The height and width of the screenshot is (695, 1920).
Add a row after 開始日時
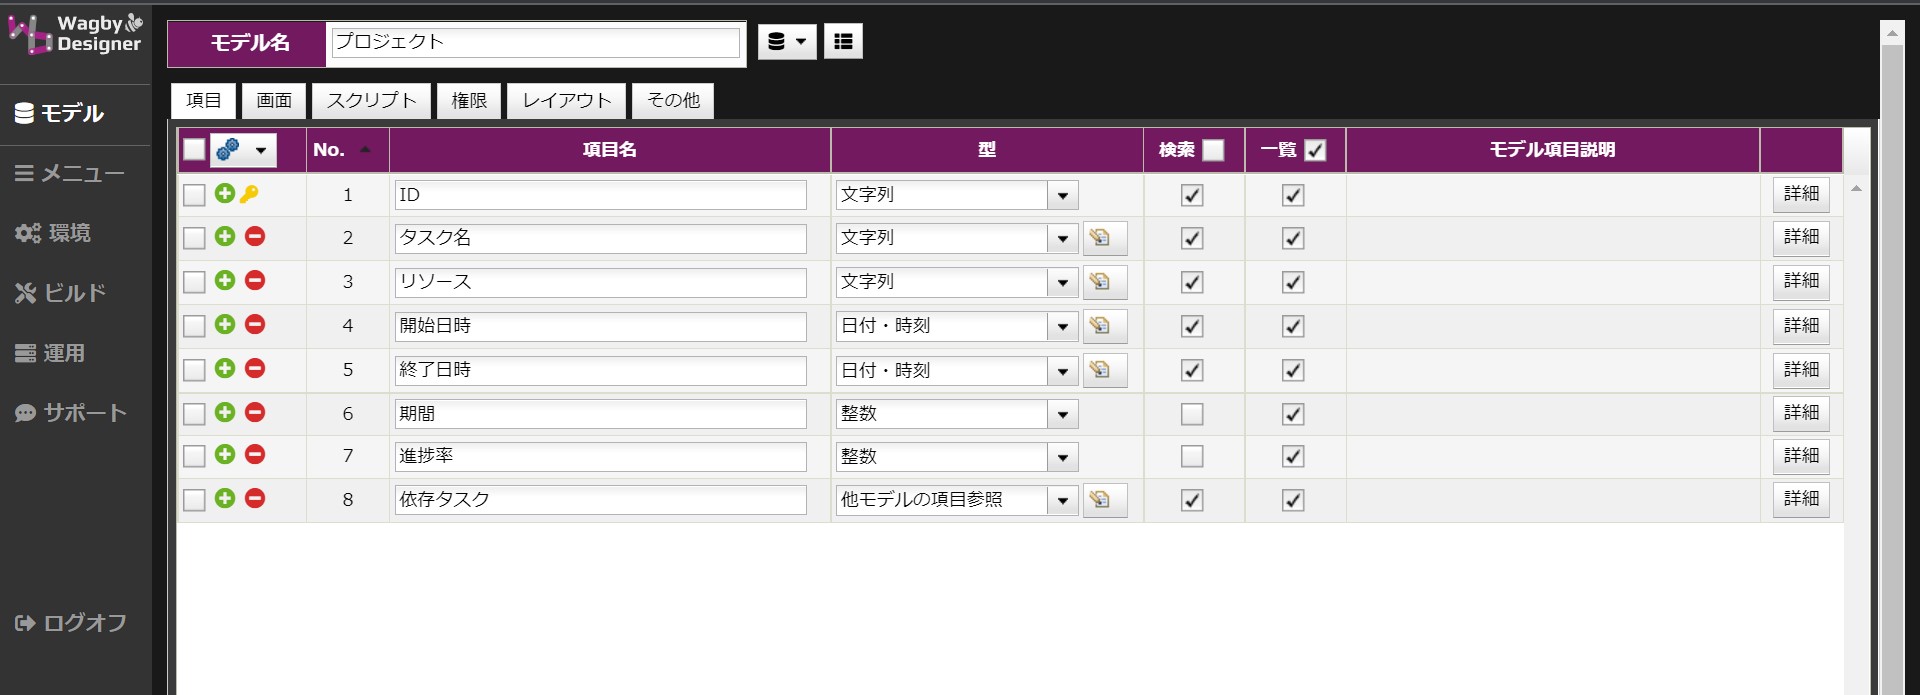coord(225,324)
